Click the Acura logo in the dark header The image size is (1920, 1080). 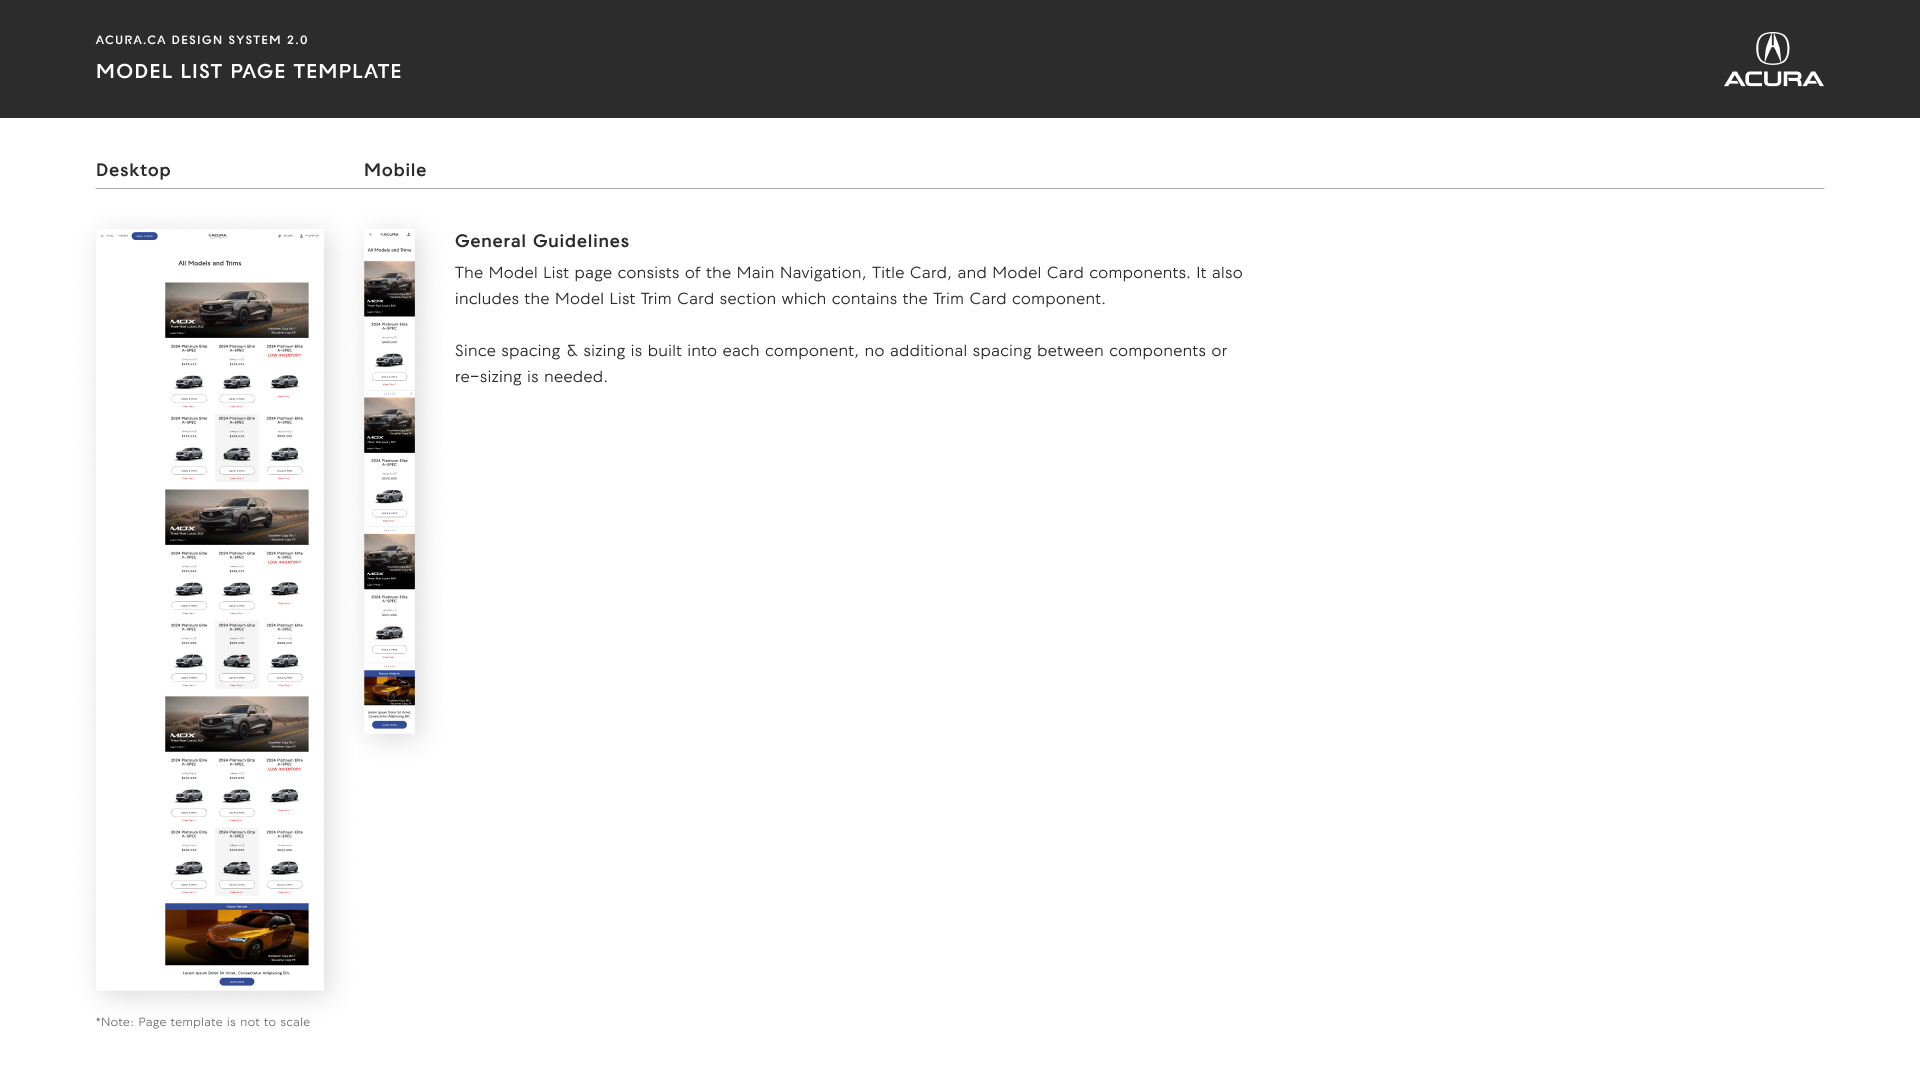click(x=1773, y=59)
